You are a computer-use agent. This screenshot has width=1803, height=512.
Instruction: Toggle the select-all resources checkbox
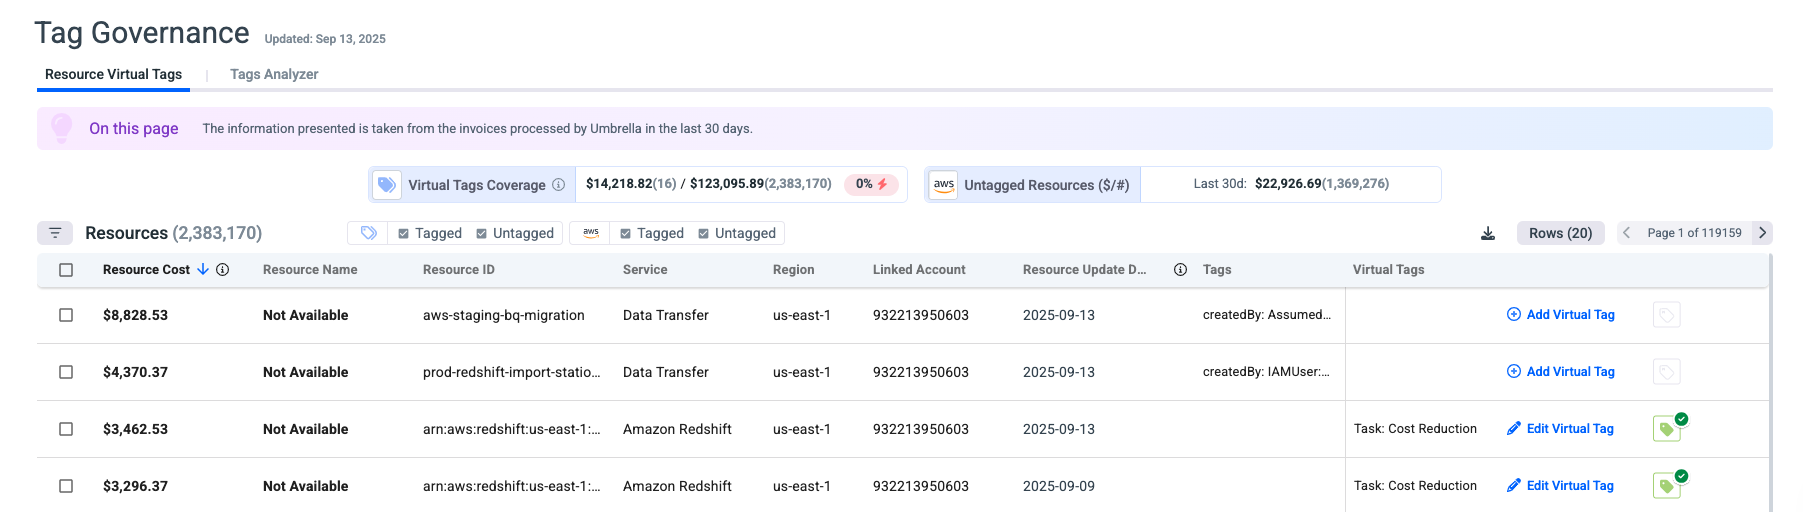[x=66, y=270]
